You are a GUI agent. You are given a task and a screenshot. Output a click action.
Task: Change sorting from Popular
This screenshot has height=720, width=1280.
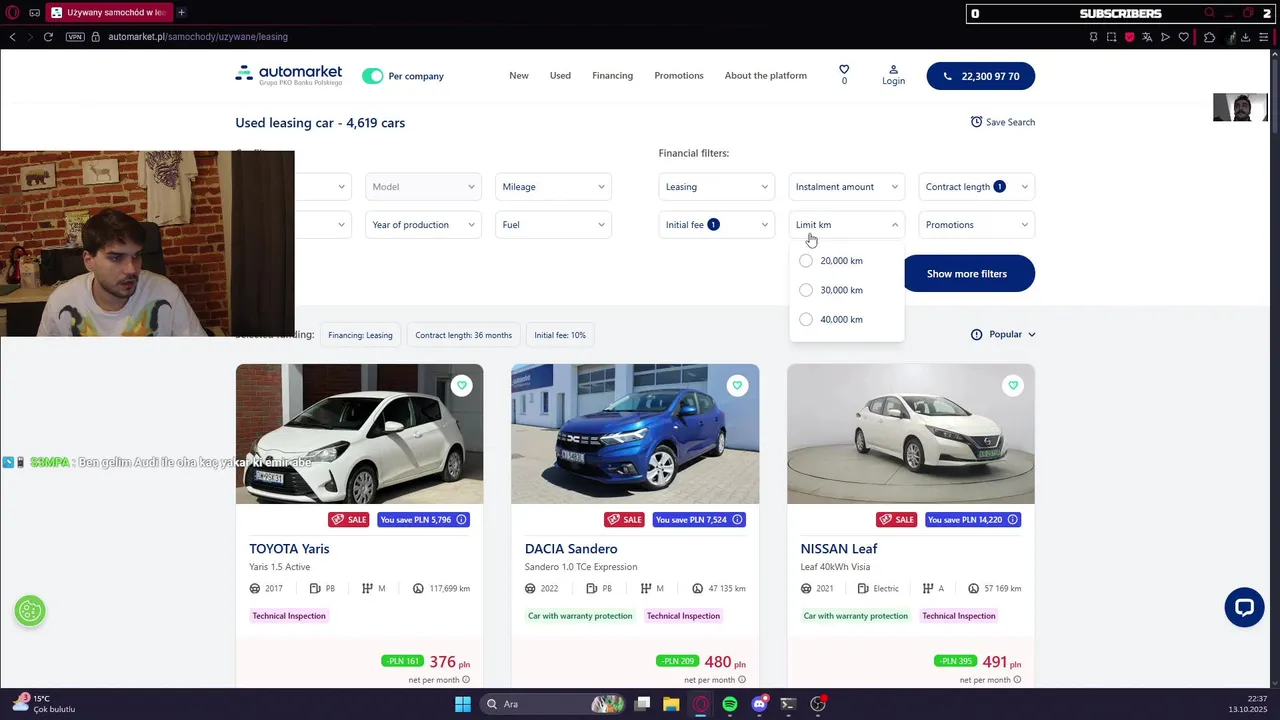click(x=1003, y=335)
